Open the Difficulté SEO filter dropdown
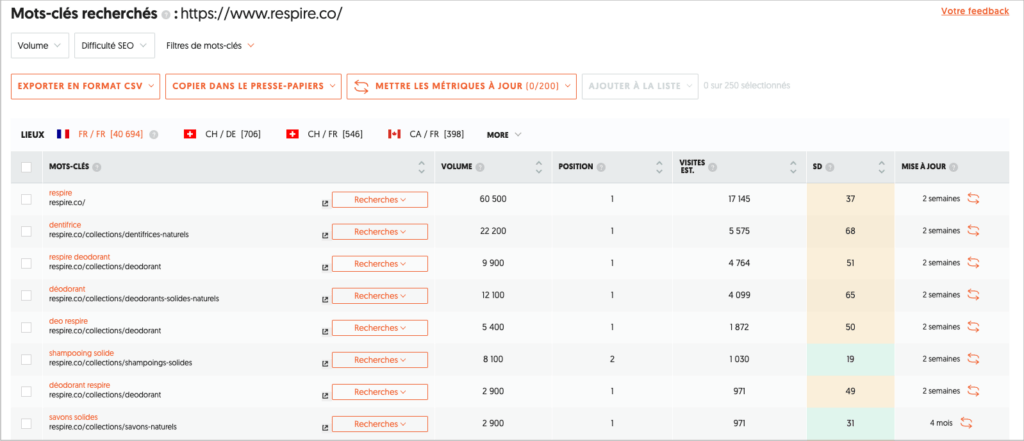Image resolution: width=1024 pixels, height=441 pixels. pos(114,46)
